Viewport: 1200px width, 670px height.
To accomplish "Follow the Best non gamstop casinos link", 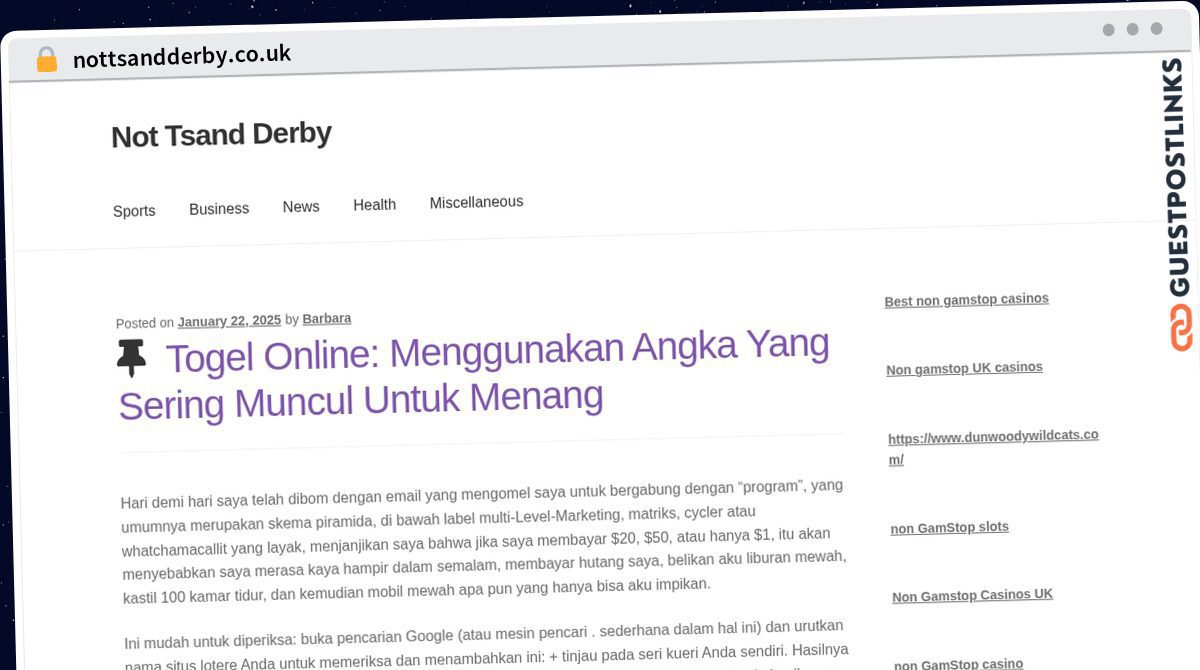I will point(966,300).
